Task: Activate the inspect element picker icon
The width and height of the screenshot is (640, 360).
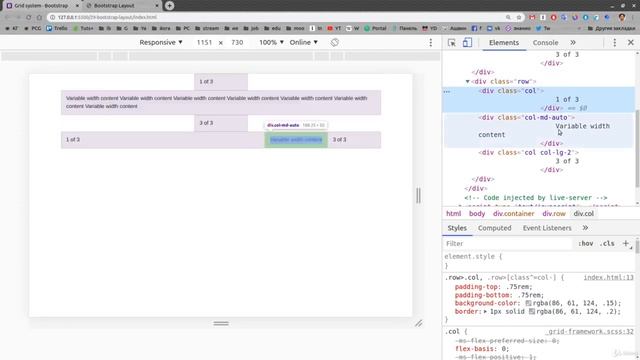Action: (x=452, y=42)
